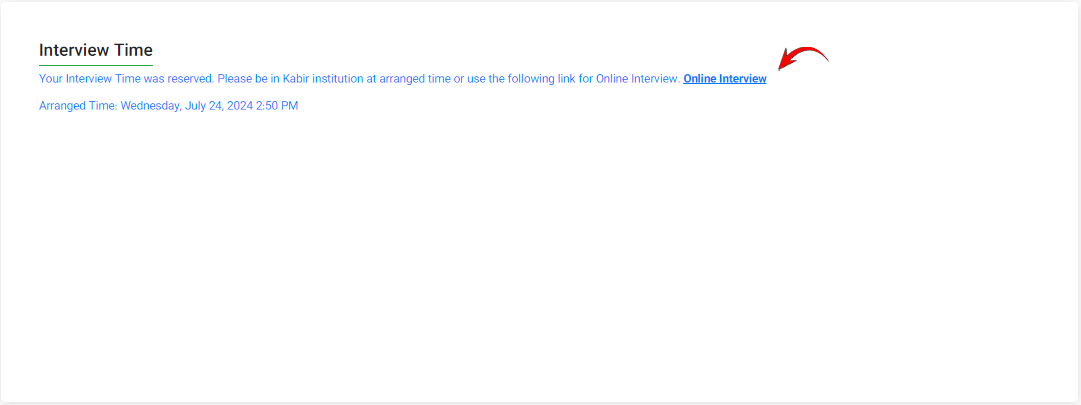The image size is (1081, 405).
Task: Click the red arrow's pointed arrowhead
Action: tap(785, 64)
